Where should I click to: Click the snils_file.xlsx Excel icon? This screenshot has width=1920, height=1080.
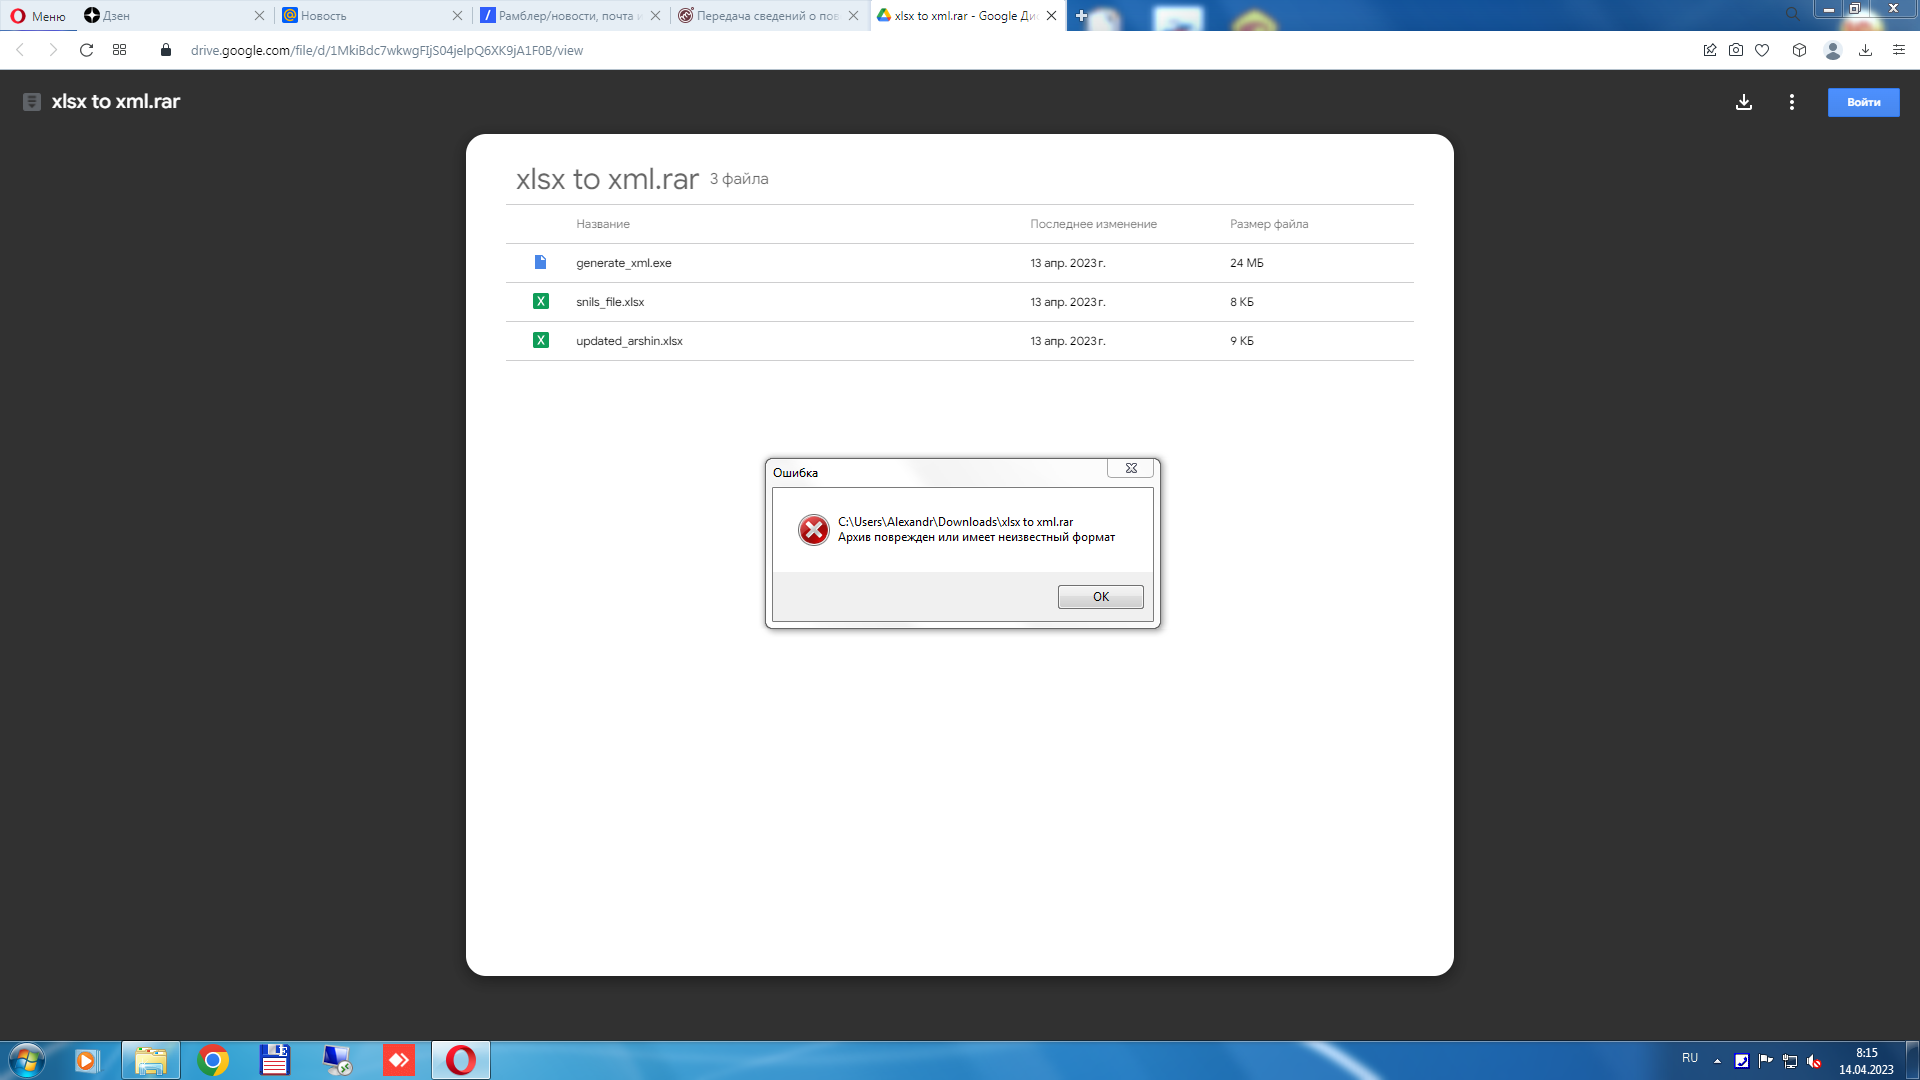[x=540, y=302]
